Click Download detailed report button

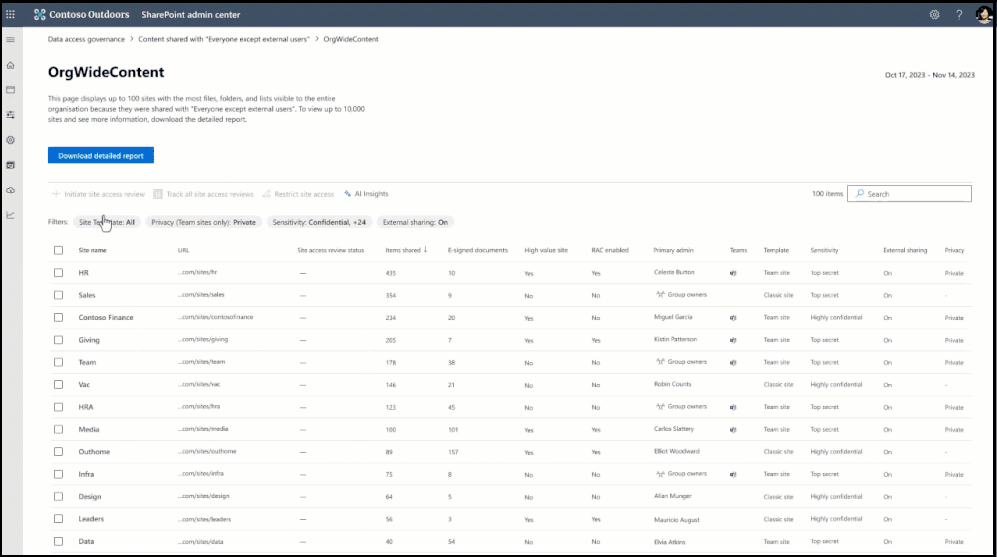(100, 156)
